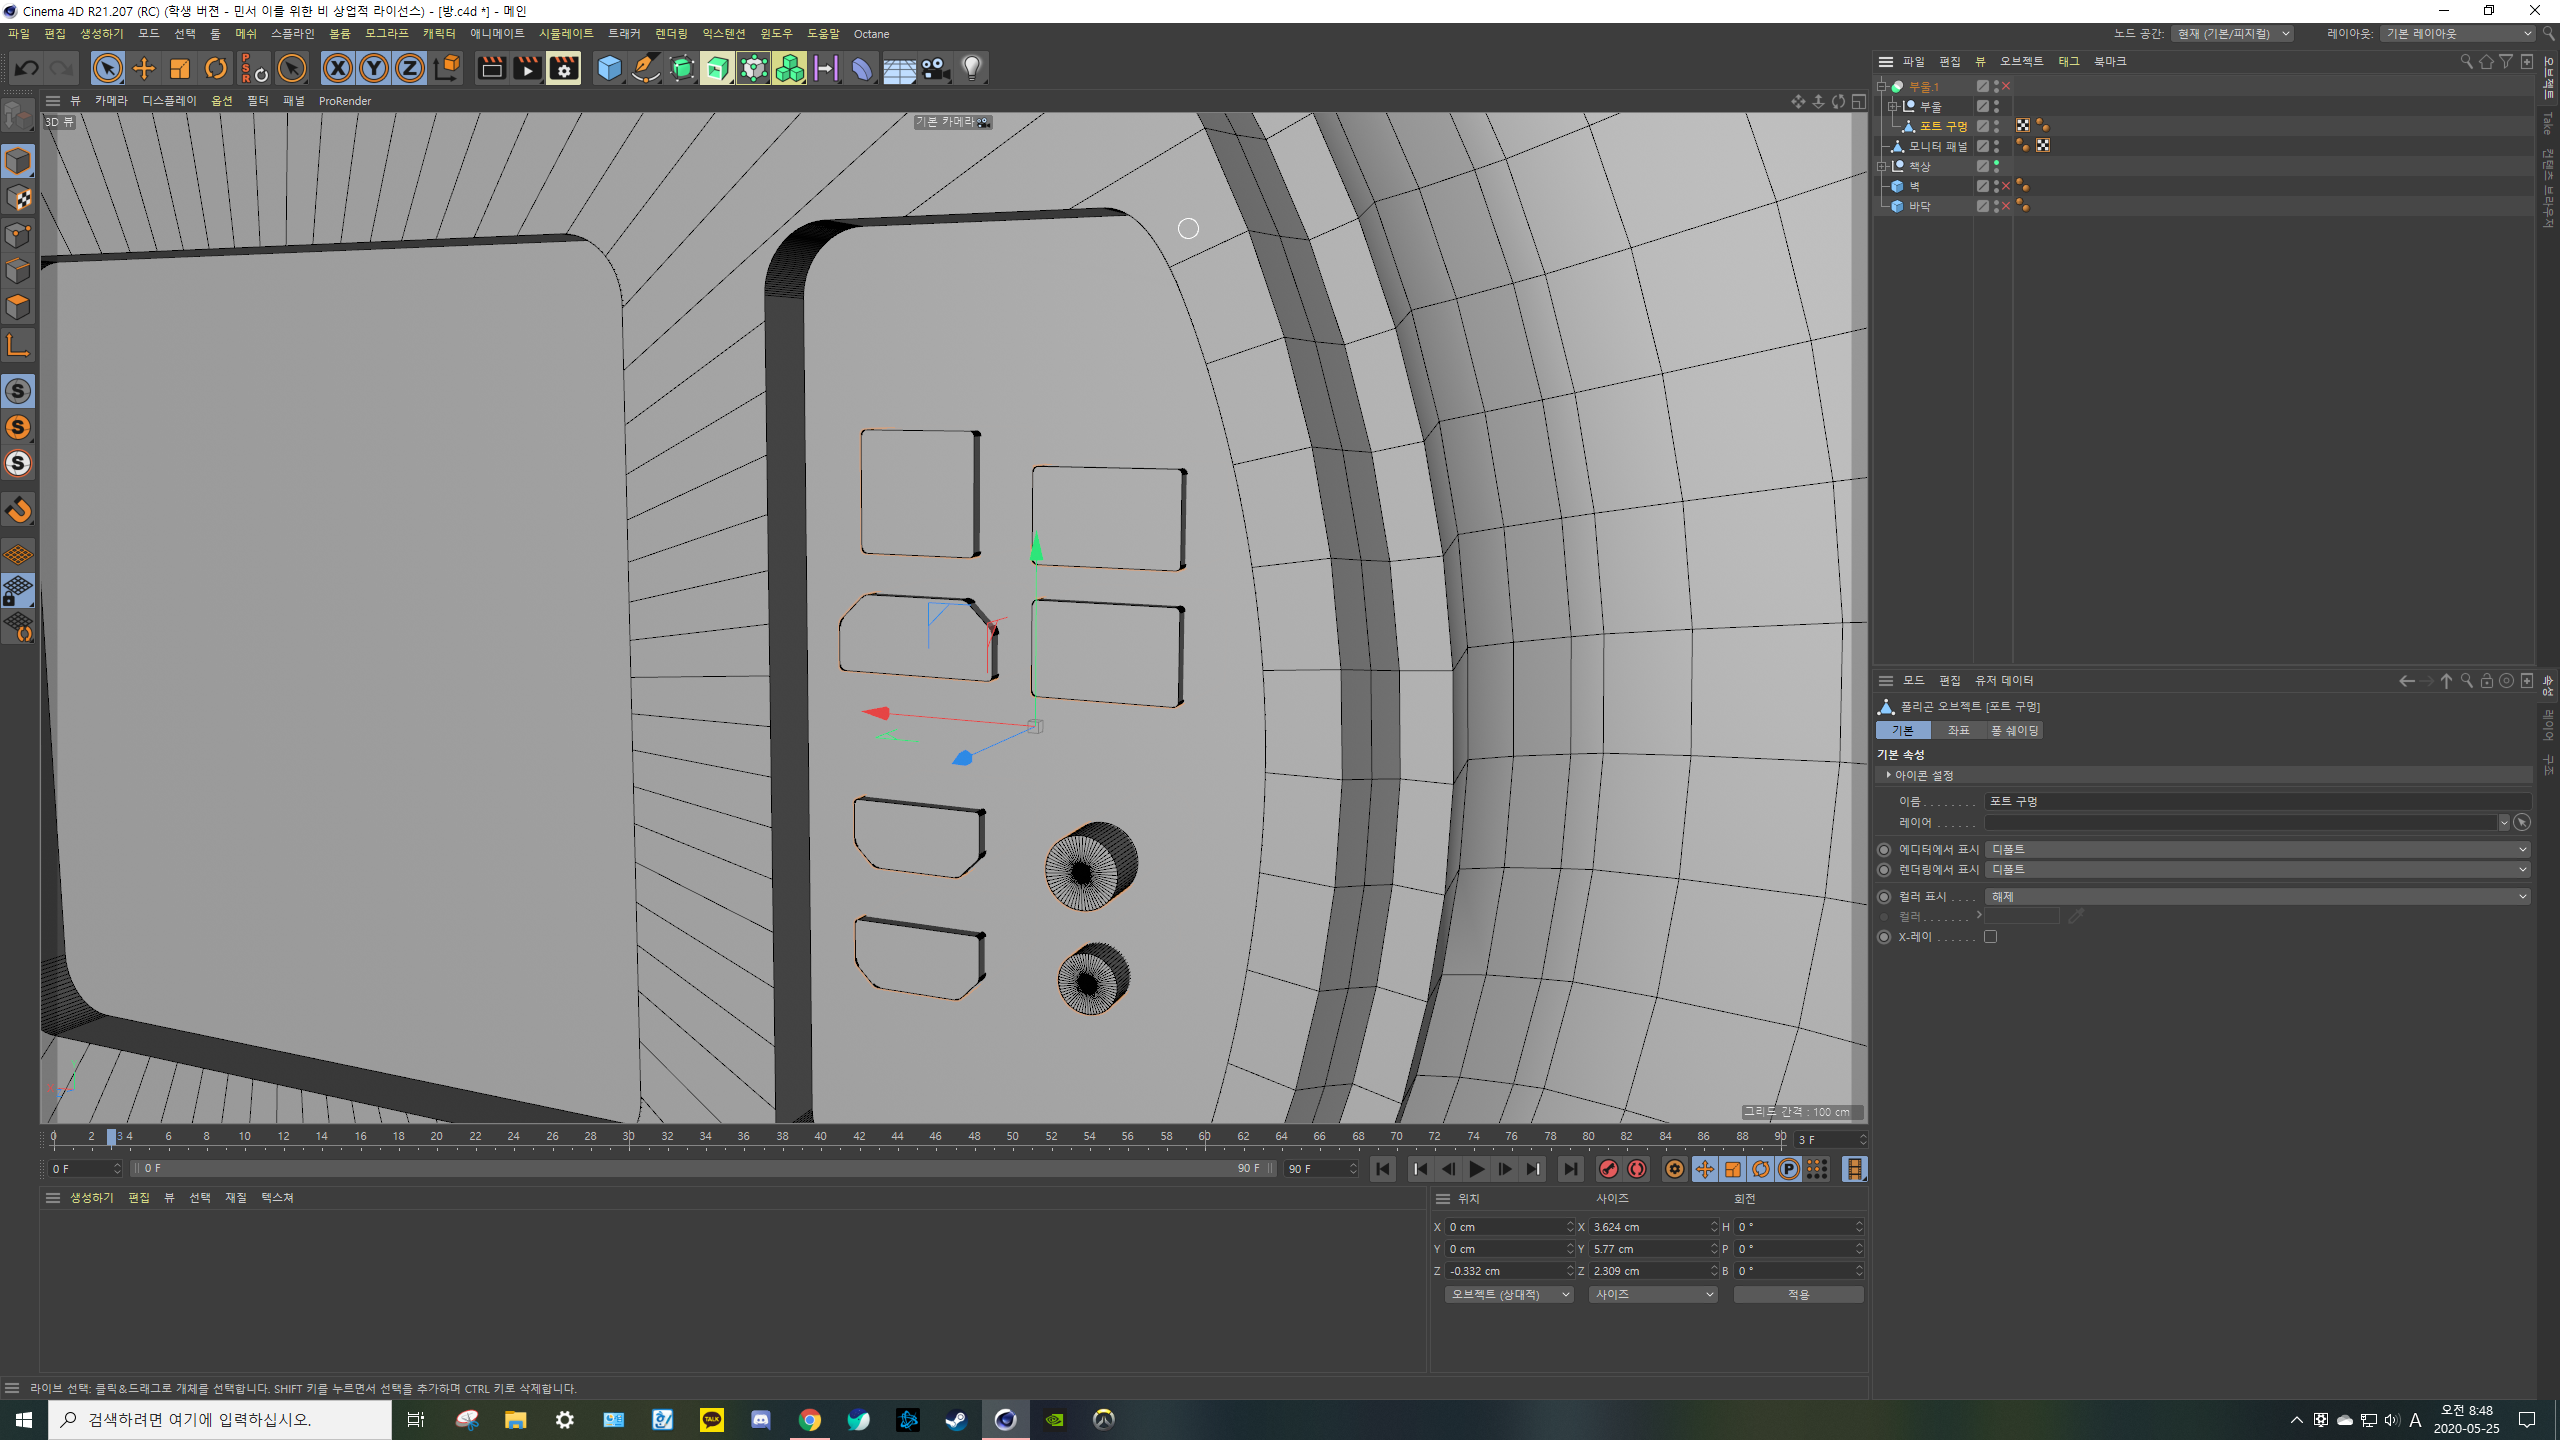Add a Cube primitive object

pyautogui.click(x=609, y=68)
